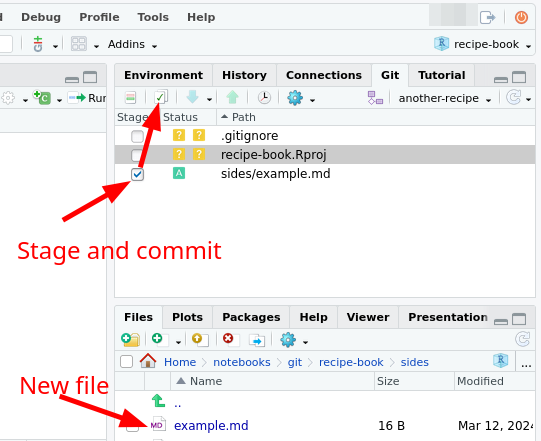Screen dimensions: 541x441
Task: Pull changes with the blue down arrow
Action: [192, 97]
